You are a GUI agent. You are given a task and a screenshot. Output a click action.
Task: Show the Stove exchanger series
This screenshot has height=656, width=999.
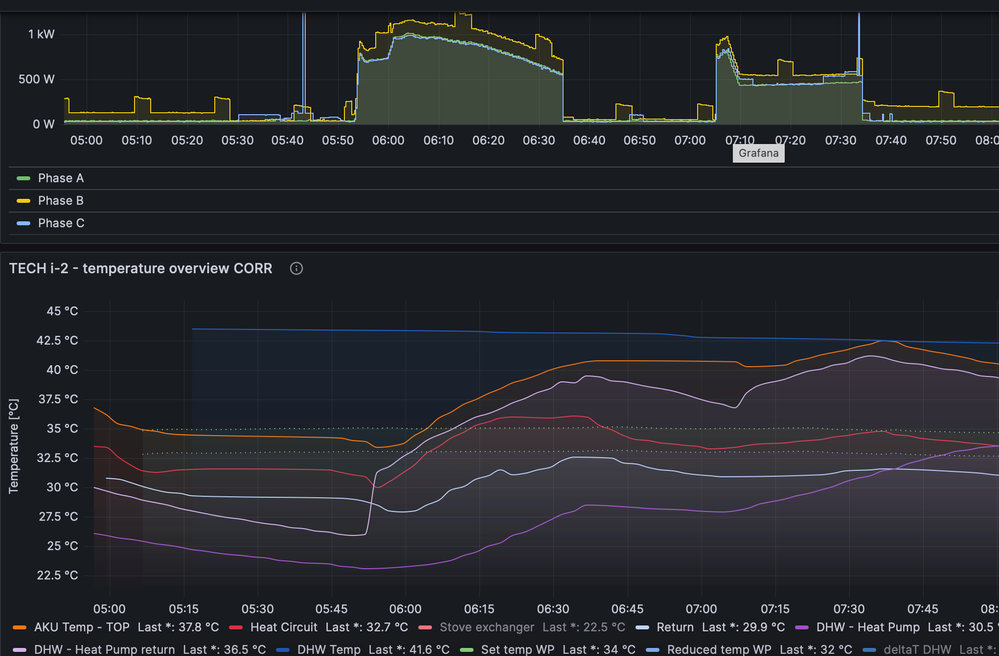[x=489, y=627]
